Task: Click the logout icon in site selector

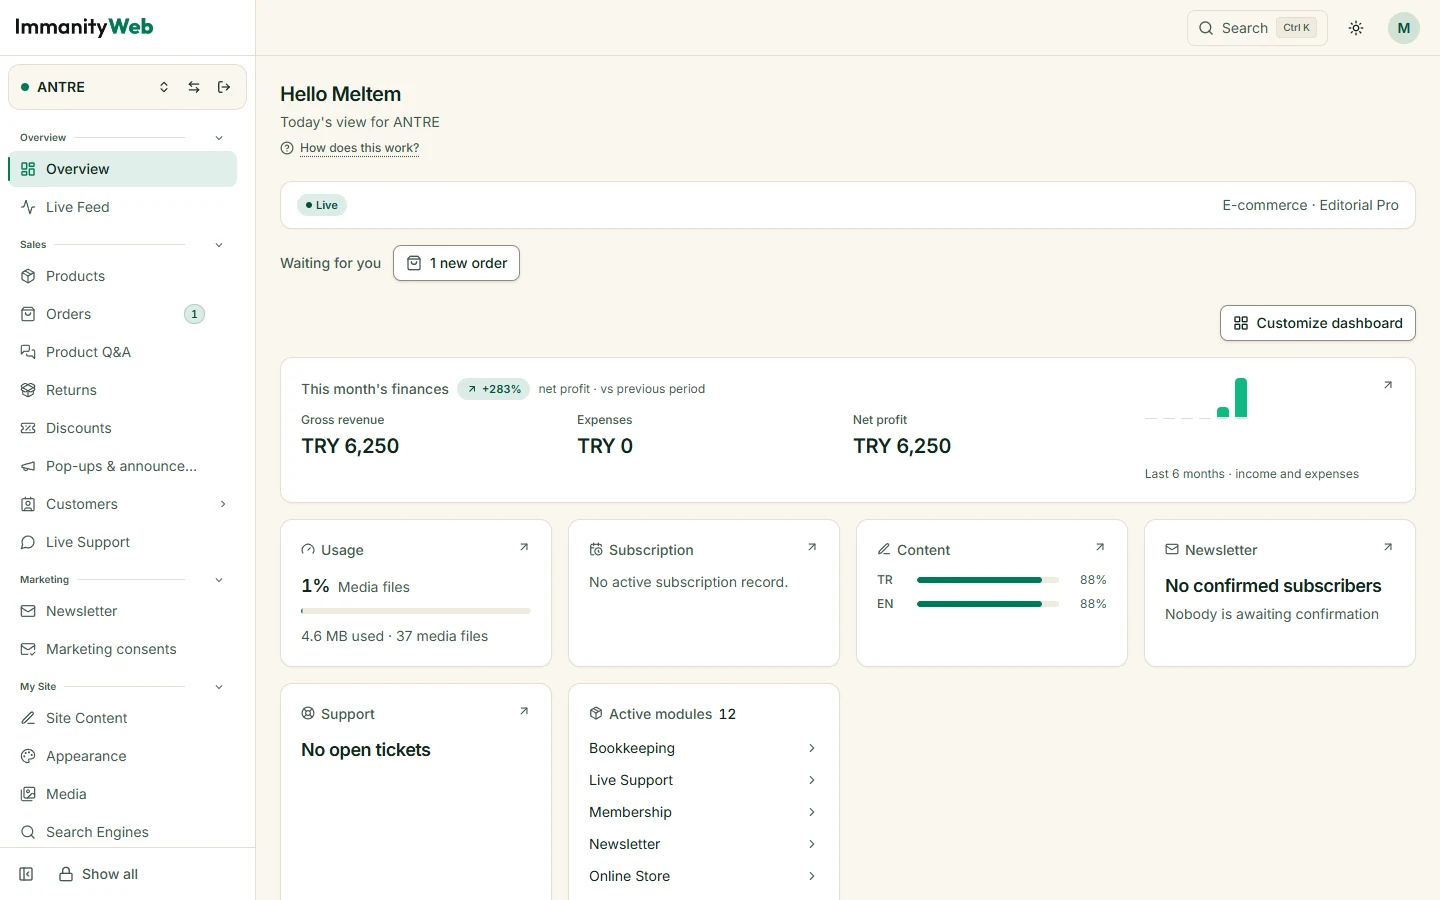Action: coord(224,87)
